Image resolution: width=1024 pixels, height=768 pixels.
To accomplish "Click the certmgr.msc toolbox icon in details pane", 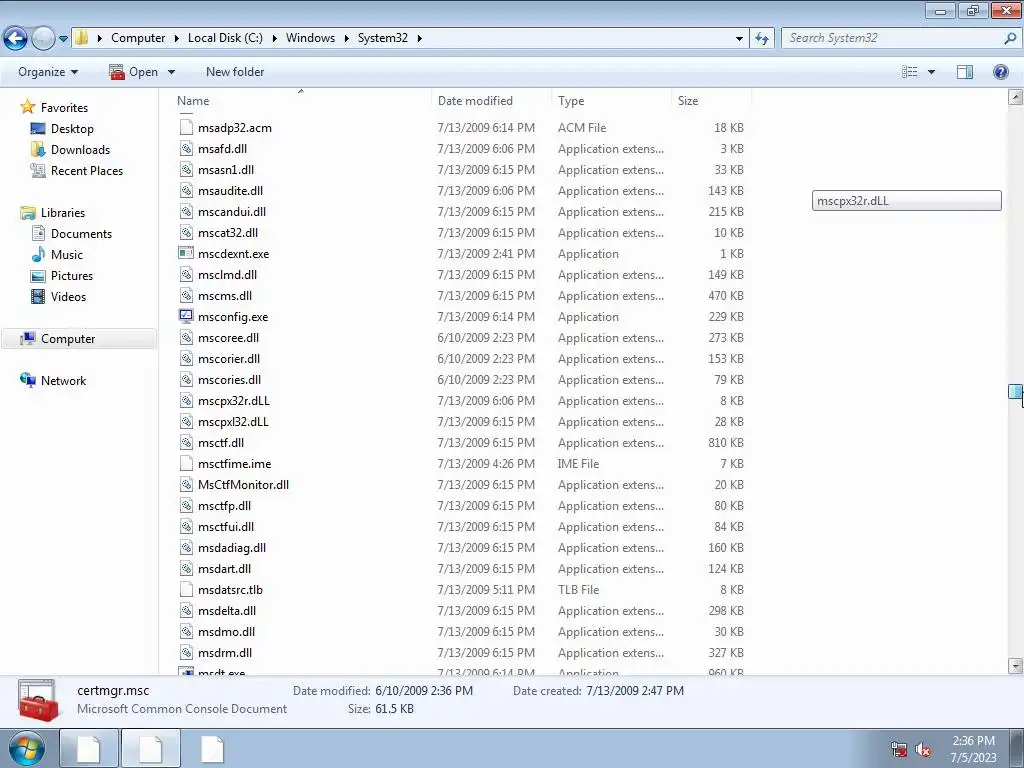I will [x=39, y=700].
